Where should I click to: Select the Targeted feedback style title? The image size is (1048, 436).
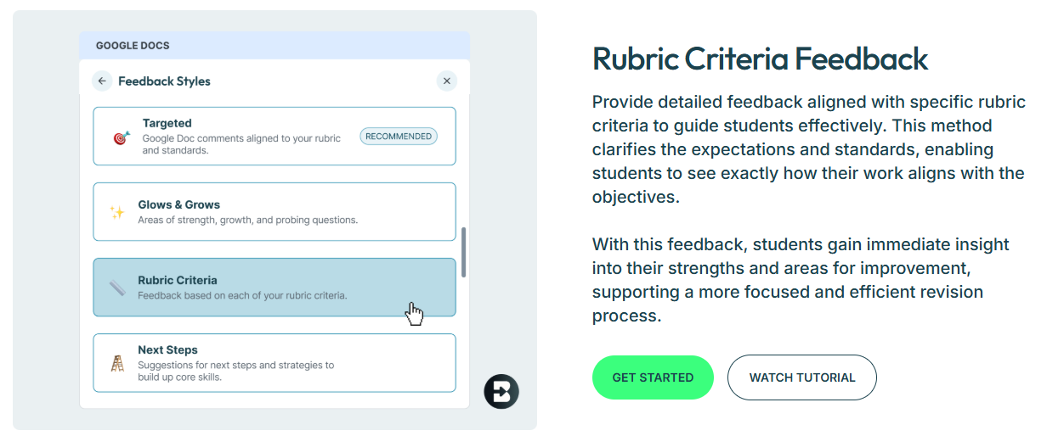point(166,123)
